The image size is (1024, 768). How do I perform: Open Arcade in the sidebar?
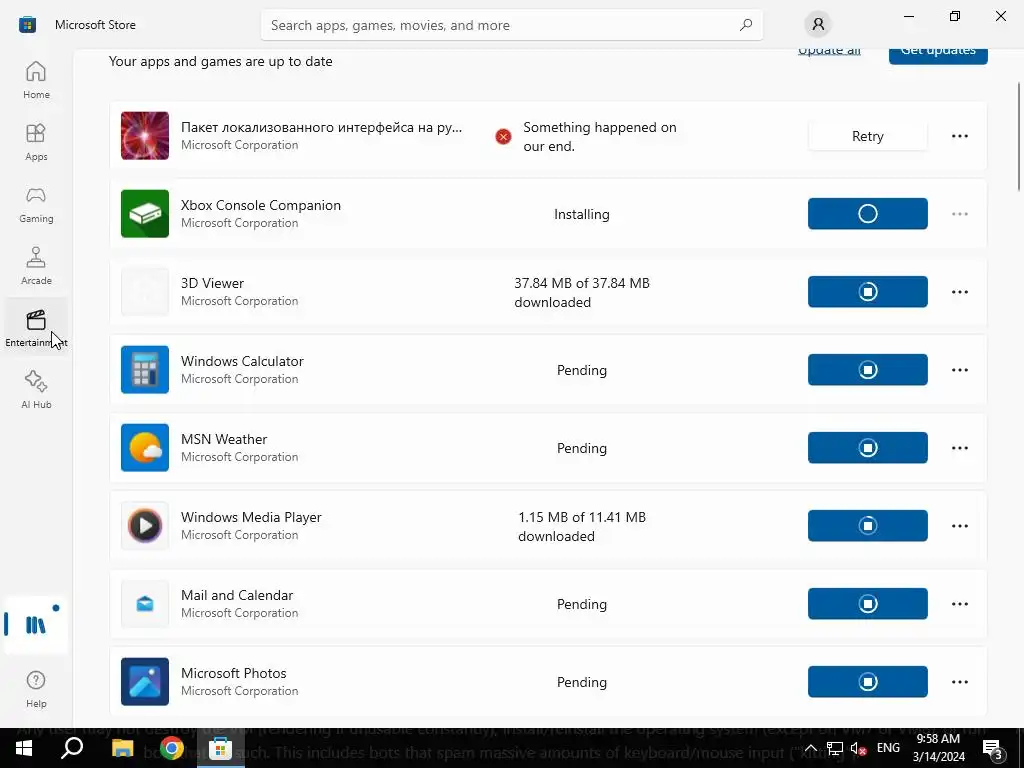click(x=36, y=266)
